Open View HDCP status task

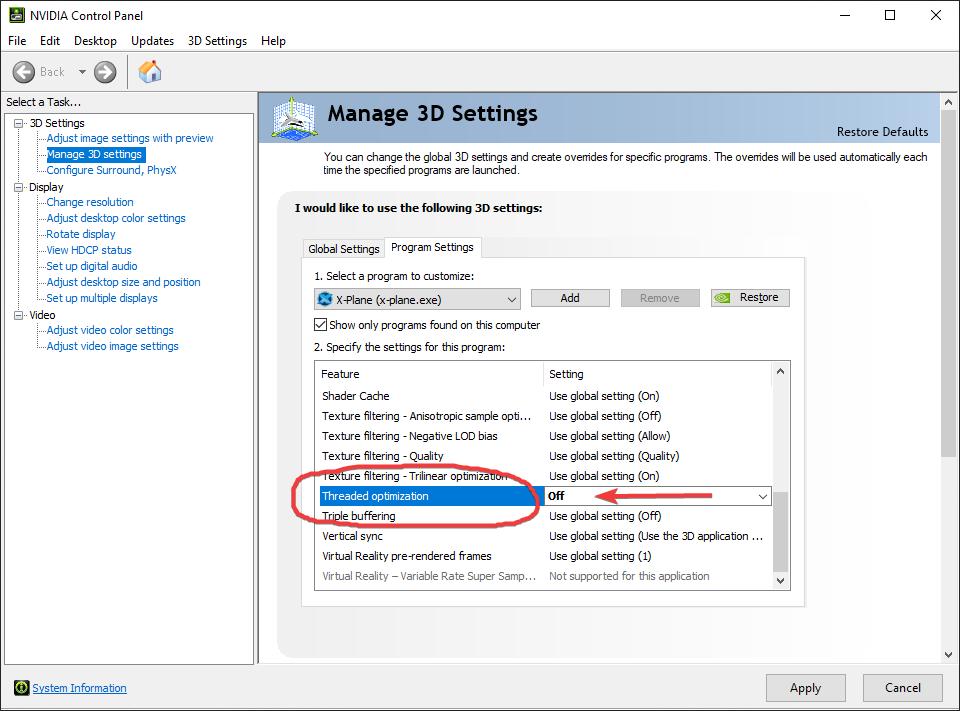89,250
